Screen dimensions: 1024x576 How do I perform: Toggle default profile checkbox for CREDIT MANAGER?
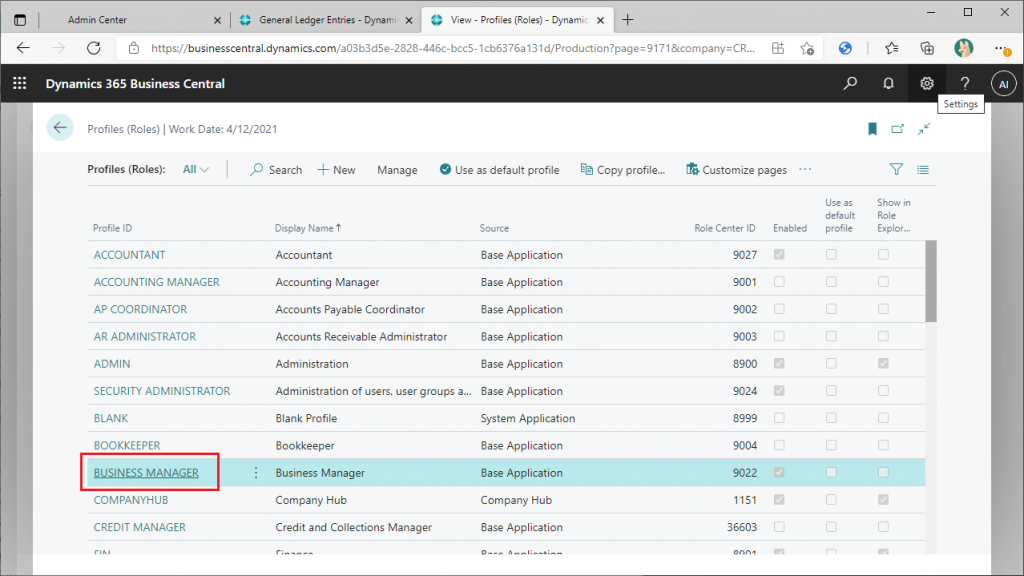pyautogui.click(x=831, y=527)
